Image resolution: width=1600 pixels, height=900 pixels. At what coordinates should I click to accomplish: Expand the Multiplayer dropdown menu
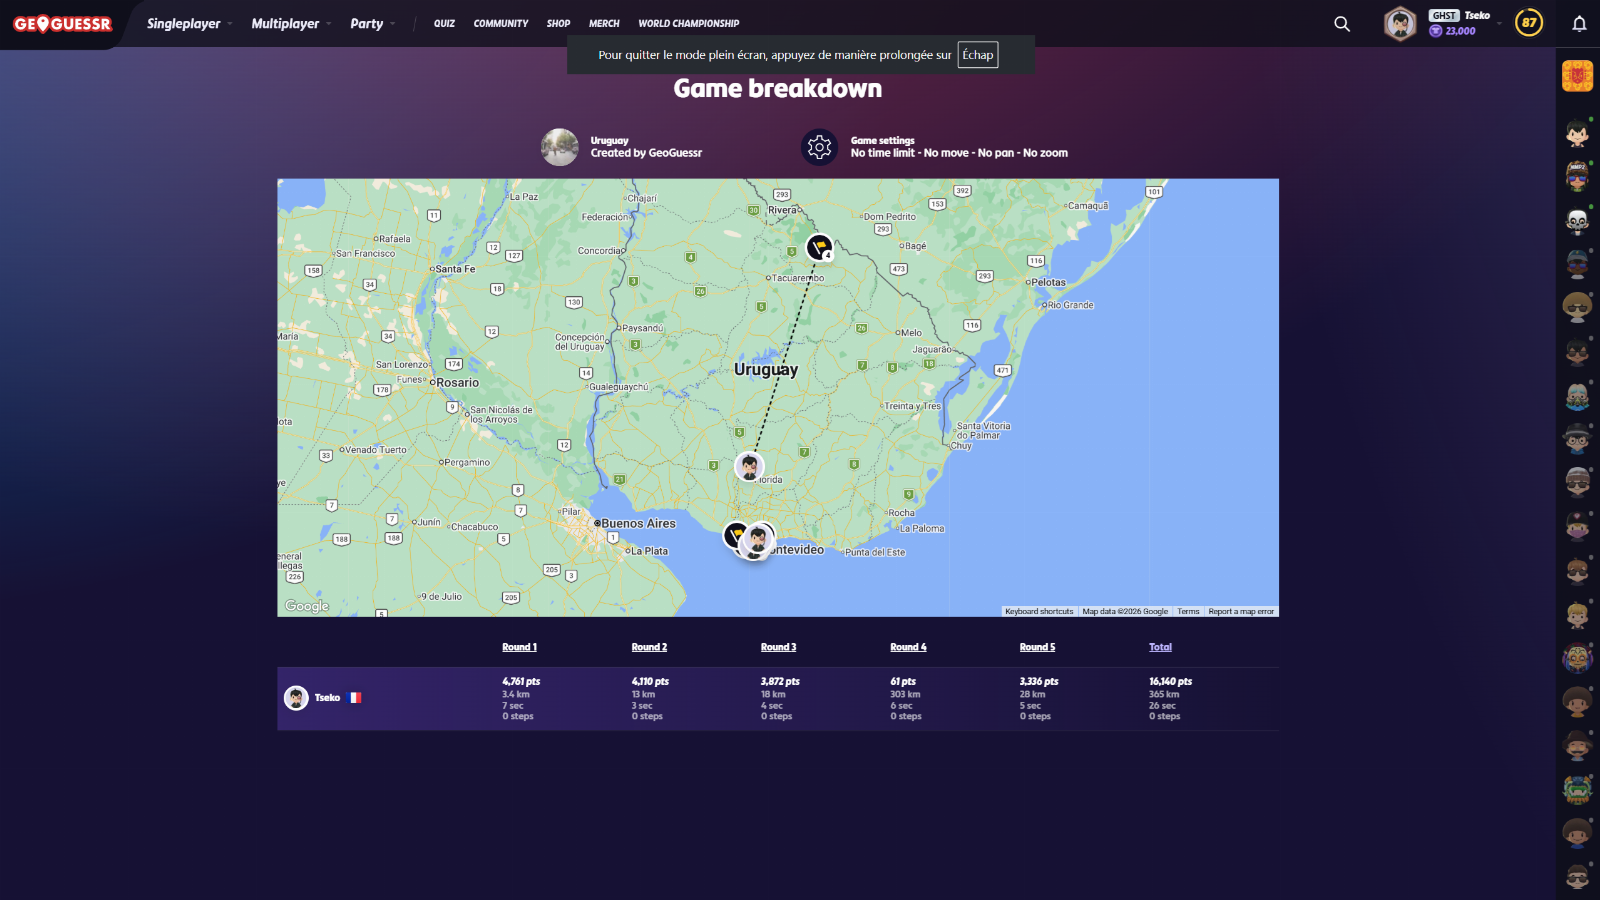coord(290,23)
